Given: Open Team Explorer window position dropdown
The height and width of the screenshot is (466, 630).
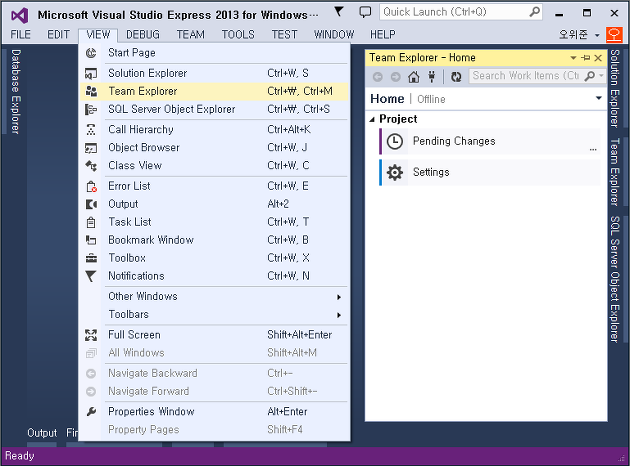Looking at the screenshot, I should pyautogui.click(x=573, y=58).
